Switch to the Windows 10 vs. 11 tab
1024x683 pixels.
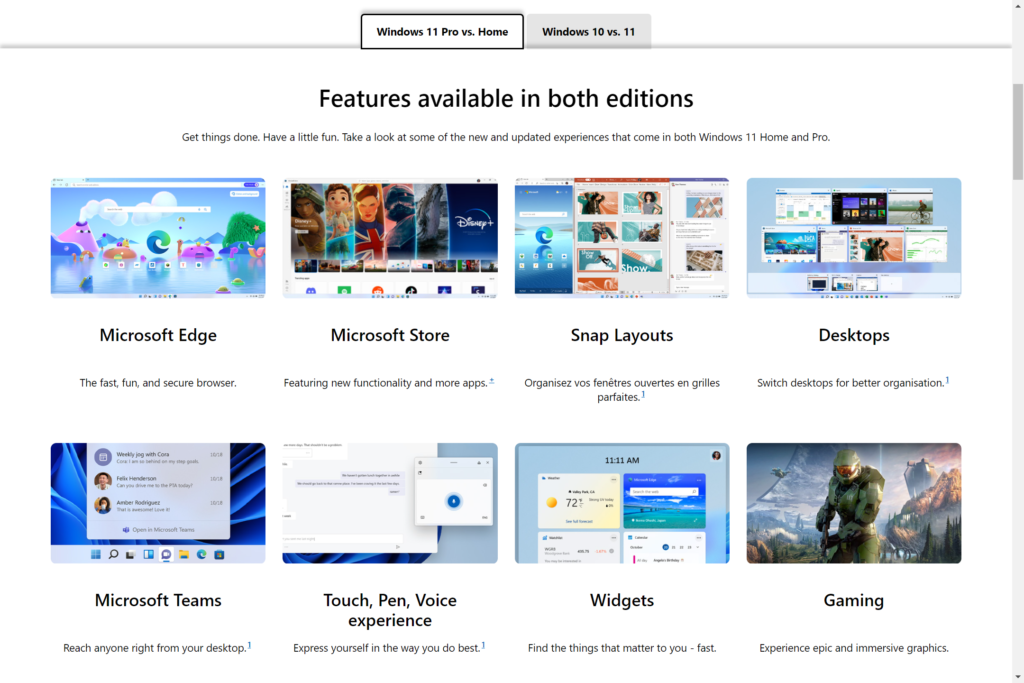tap(588, 32)
